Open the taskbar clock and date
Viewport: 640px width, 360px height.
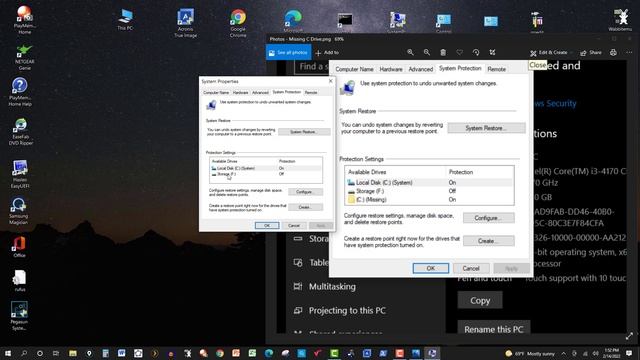pyautogui.click(x=611, y=353)
